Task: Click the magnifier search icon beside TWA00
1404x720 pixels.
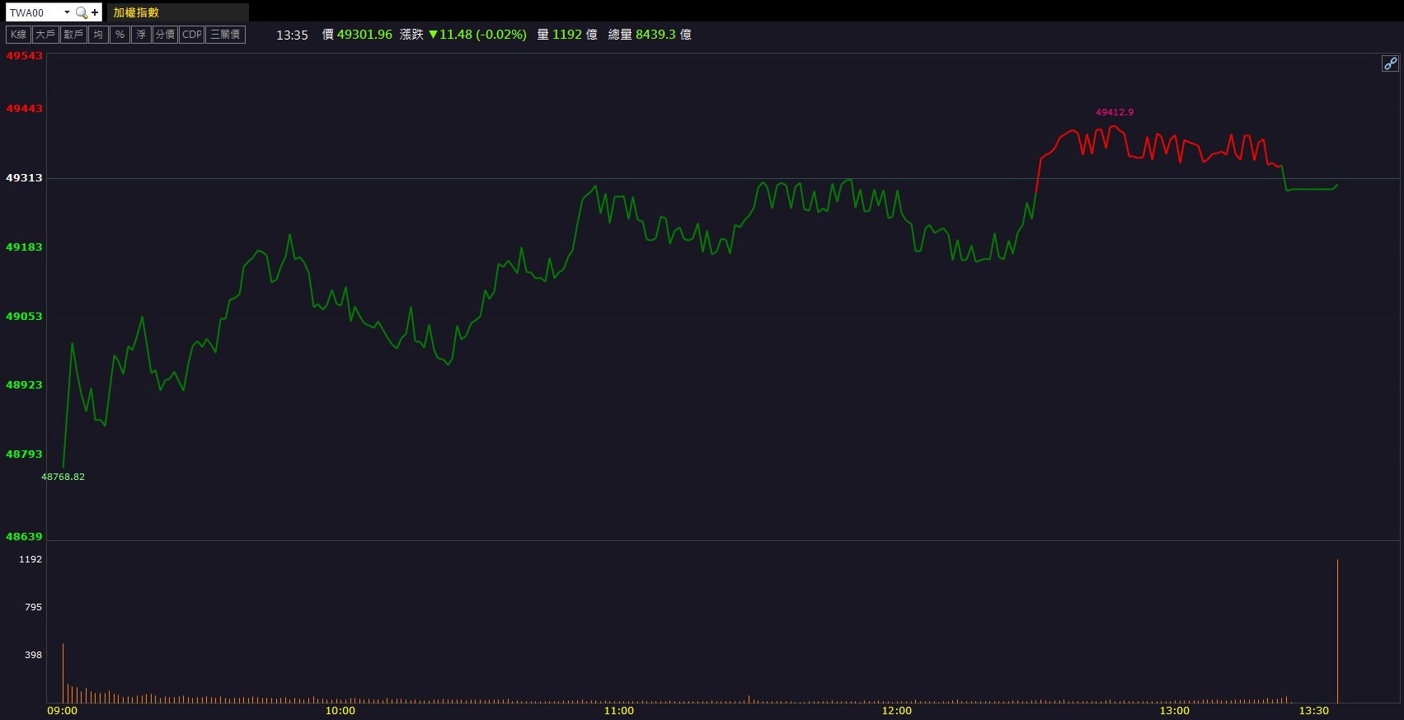Action: [82, 13]
